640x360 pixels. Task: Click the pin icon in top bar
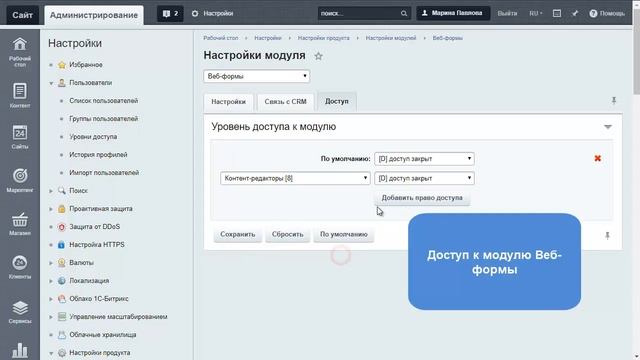(x=575, y=13)
